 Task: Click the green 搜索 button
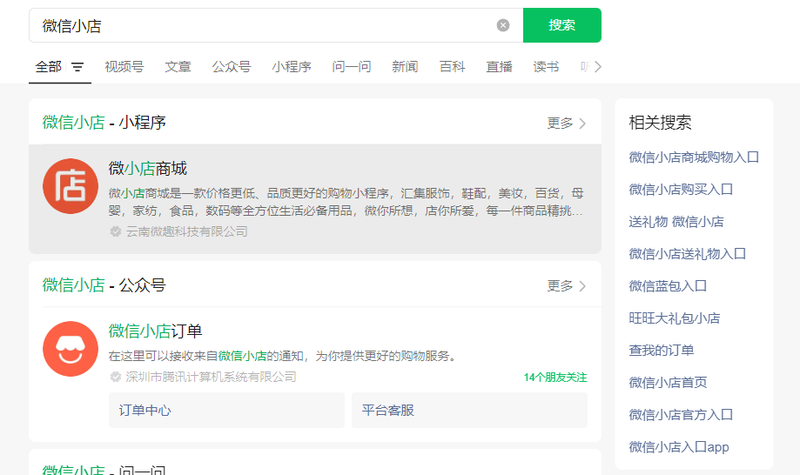pos(562,25)
